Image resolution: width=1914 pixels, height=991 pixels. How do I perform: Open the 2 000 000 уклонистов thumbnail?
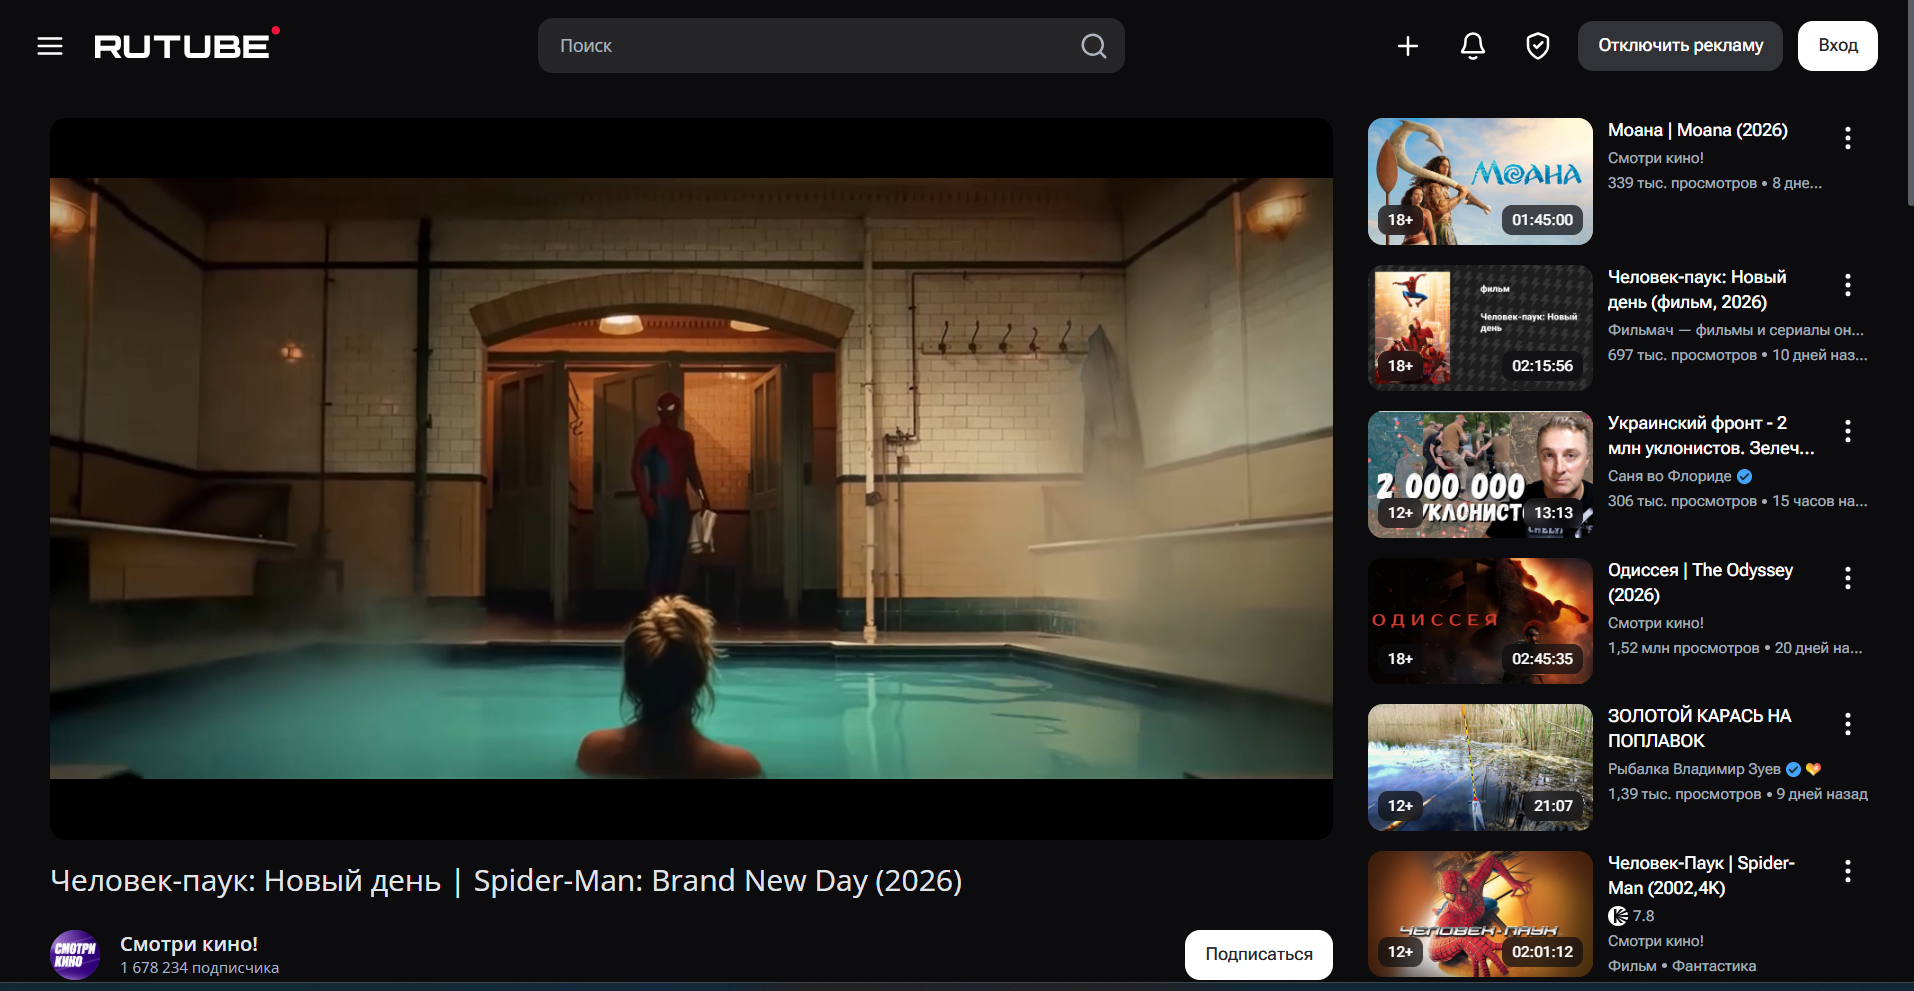pyautogui.click(x=1480, y=474)
